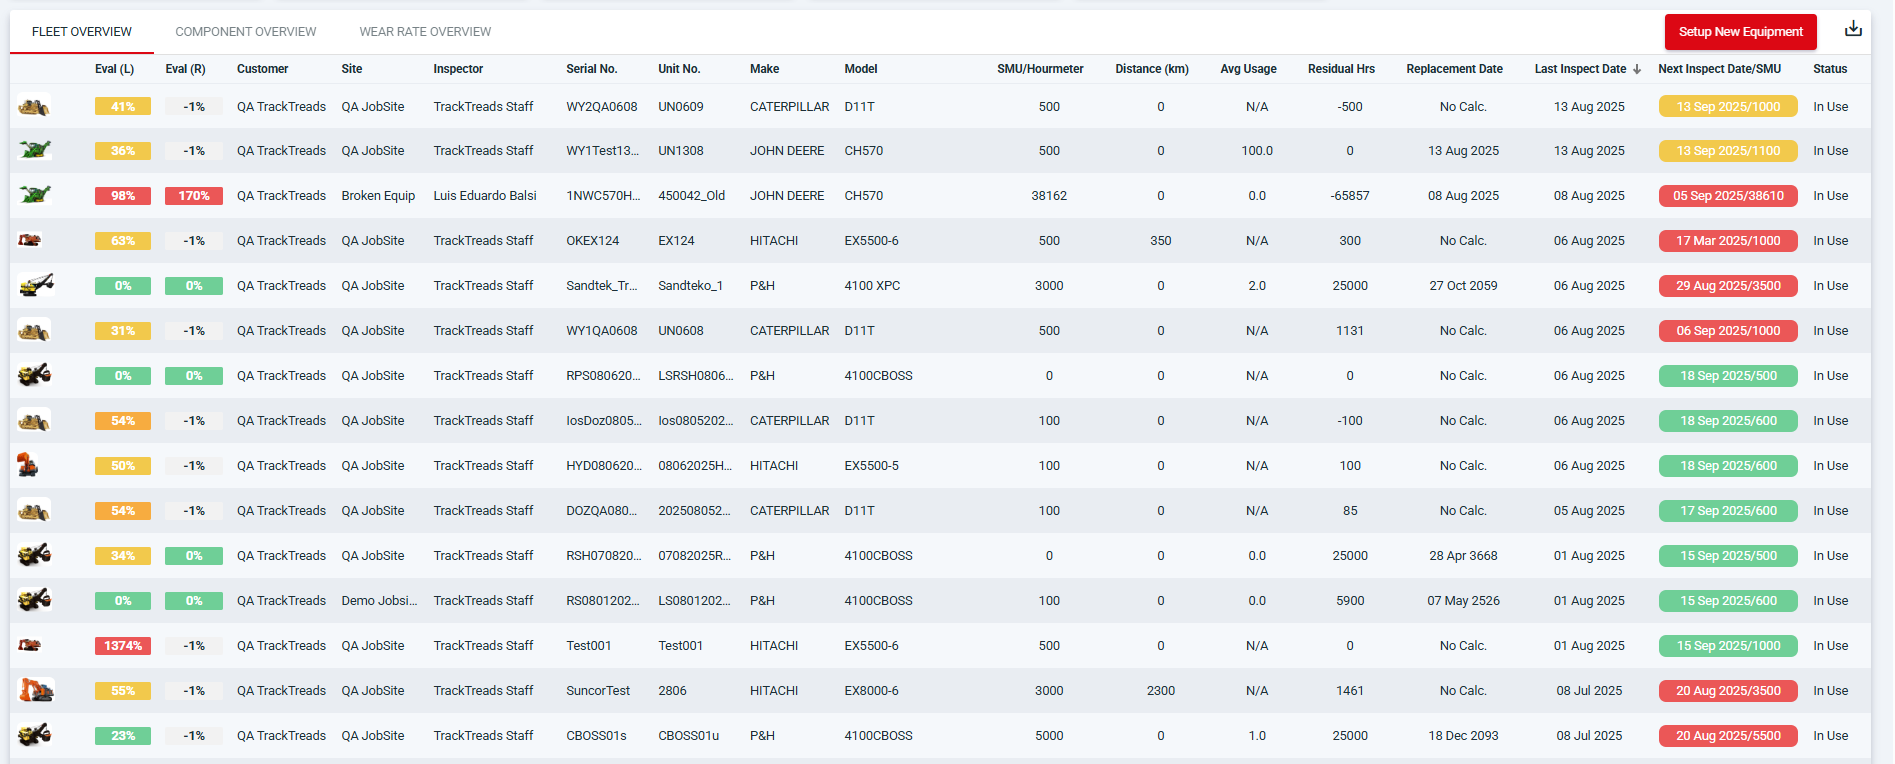Open the Wear Rate Overview tab
Viewport: 1895px width, 764px height.
[x=425, y=32]
